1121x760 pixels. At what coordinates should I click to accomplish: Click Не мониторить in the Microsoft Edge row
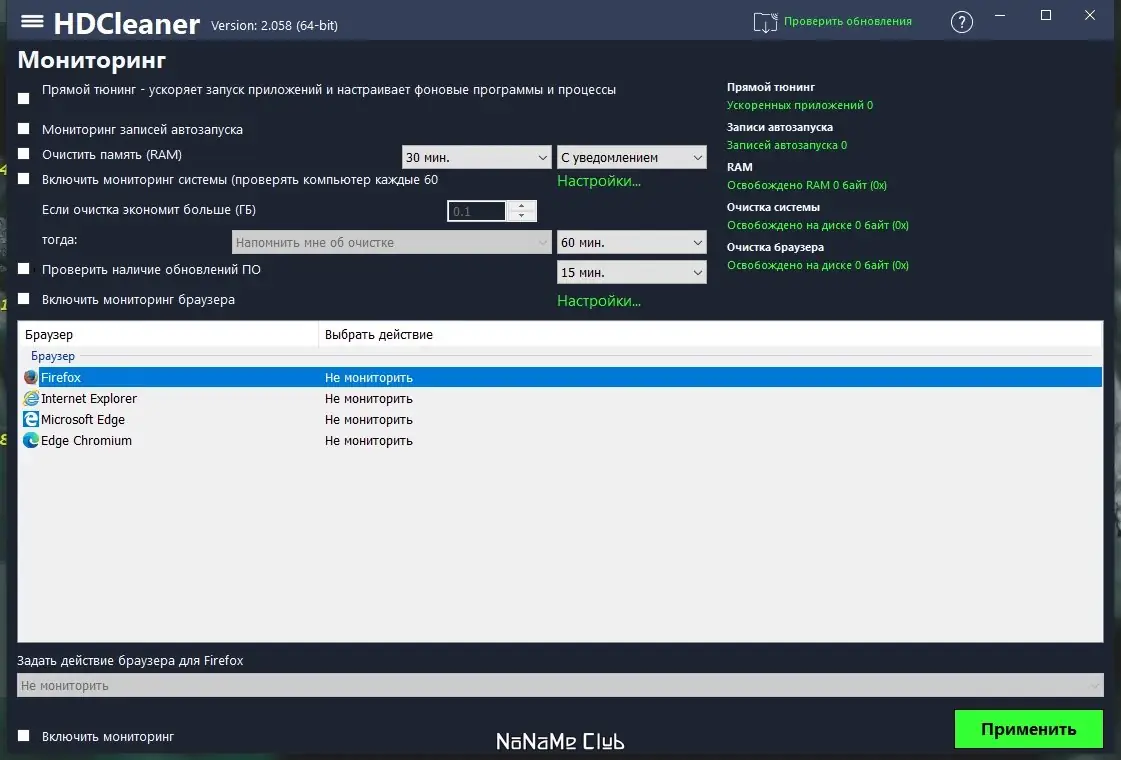(368, 419)
